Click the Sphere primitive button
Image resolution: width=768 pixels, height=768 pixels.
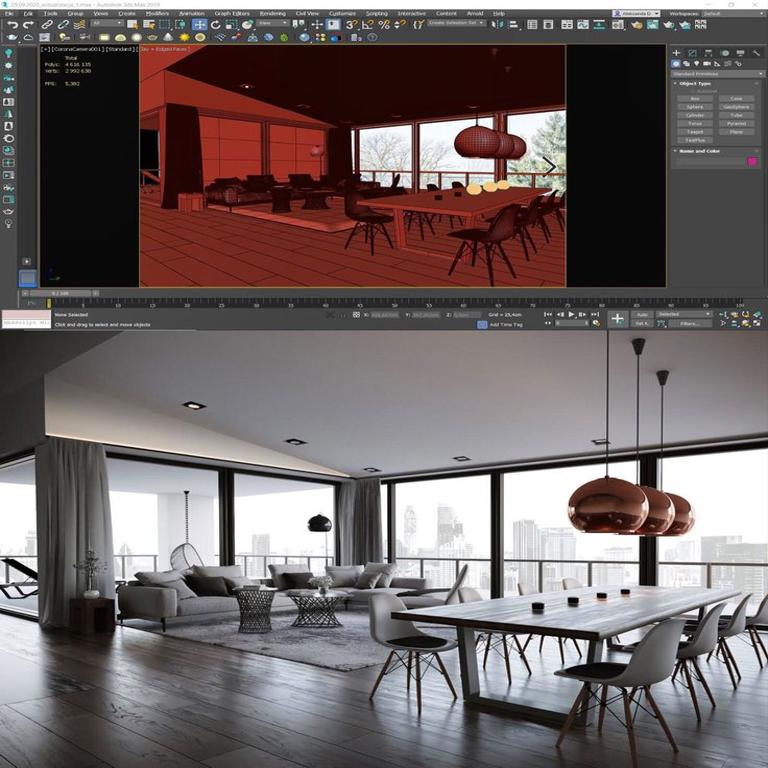[x=695, y=107]
